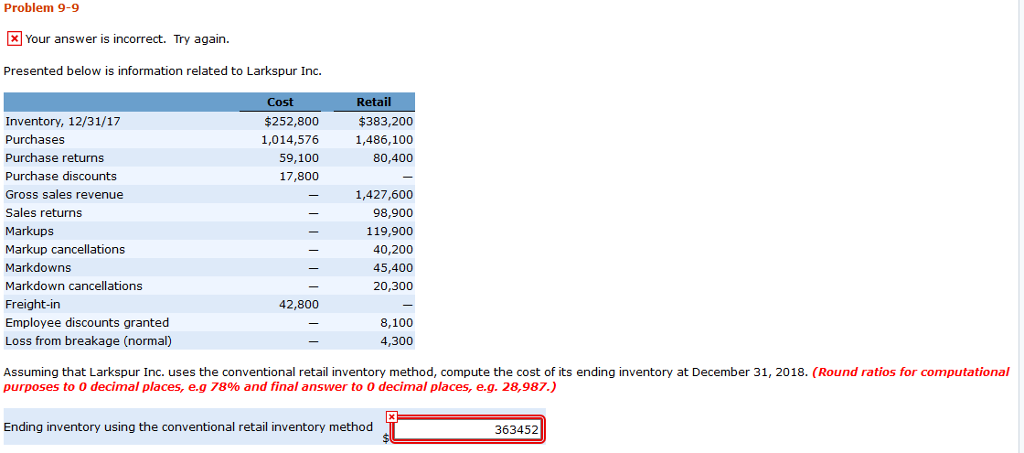Click the ending inventory answer input field
1024x453 pixels.
tap(468, 430)
